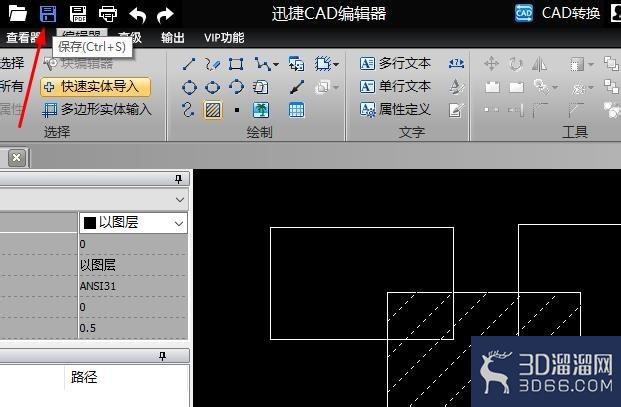Select the Rectangle drawing tool
The image size is (621, 407).
[x=236, y=64]
